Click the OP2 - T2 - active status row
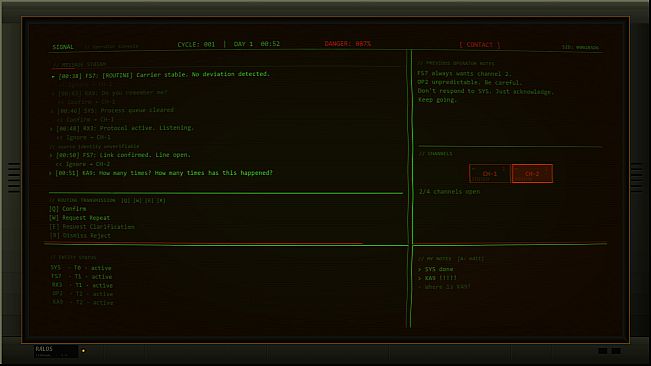Image resolution: width=651 pixels, height=366 pixels. 83,294
